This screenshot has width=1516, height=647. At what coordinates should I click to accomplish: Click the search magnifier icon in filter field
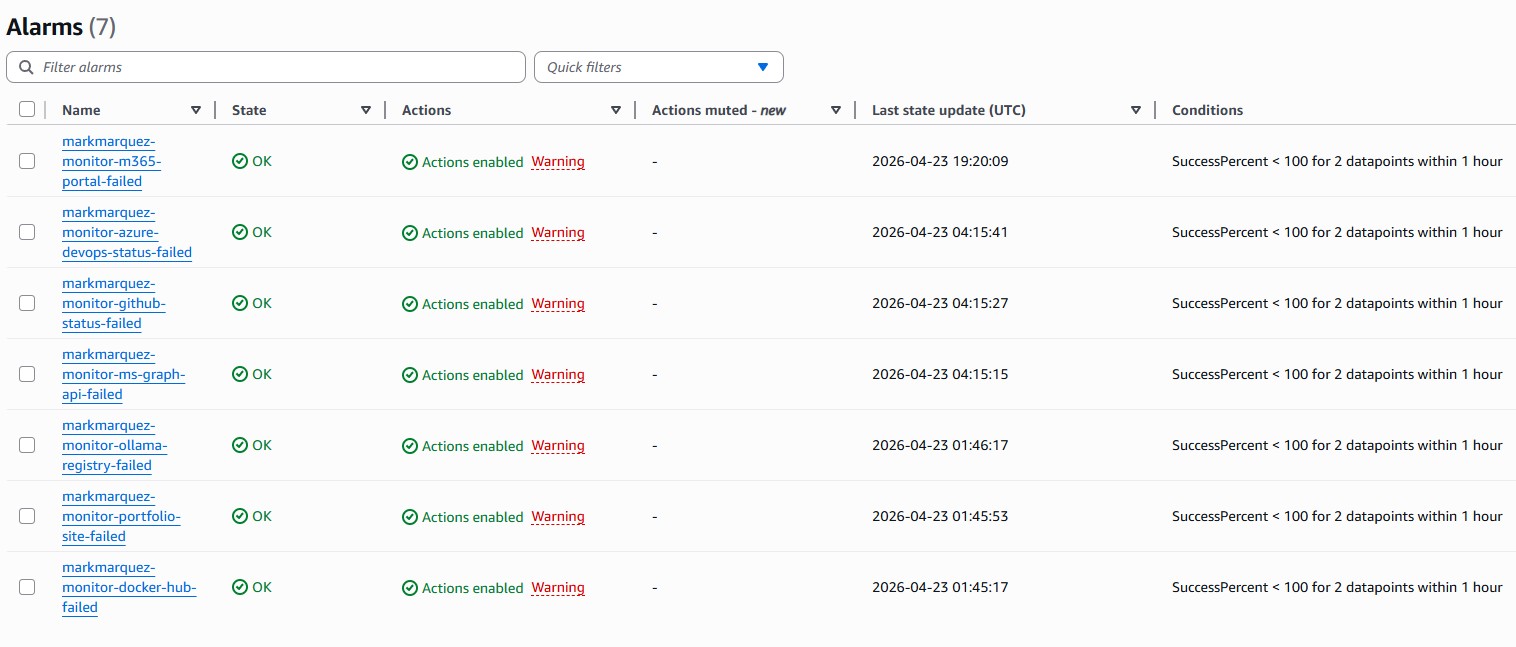pos(25,66)
